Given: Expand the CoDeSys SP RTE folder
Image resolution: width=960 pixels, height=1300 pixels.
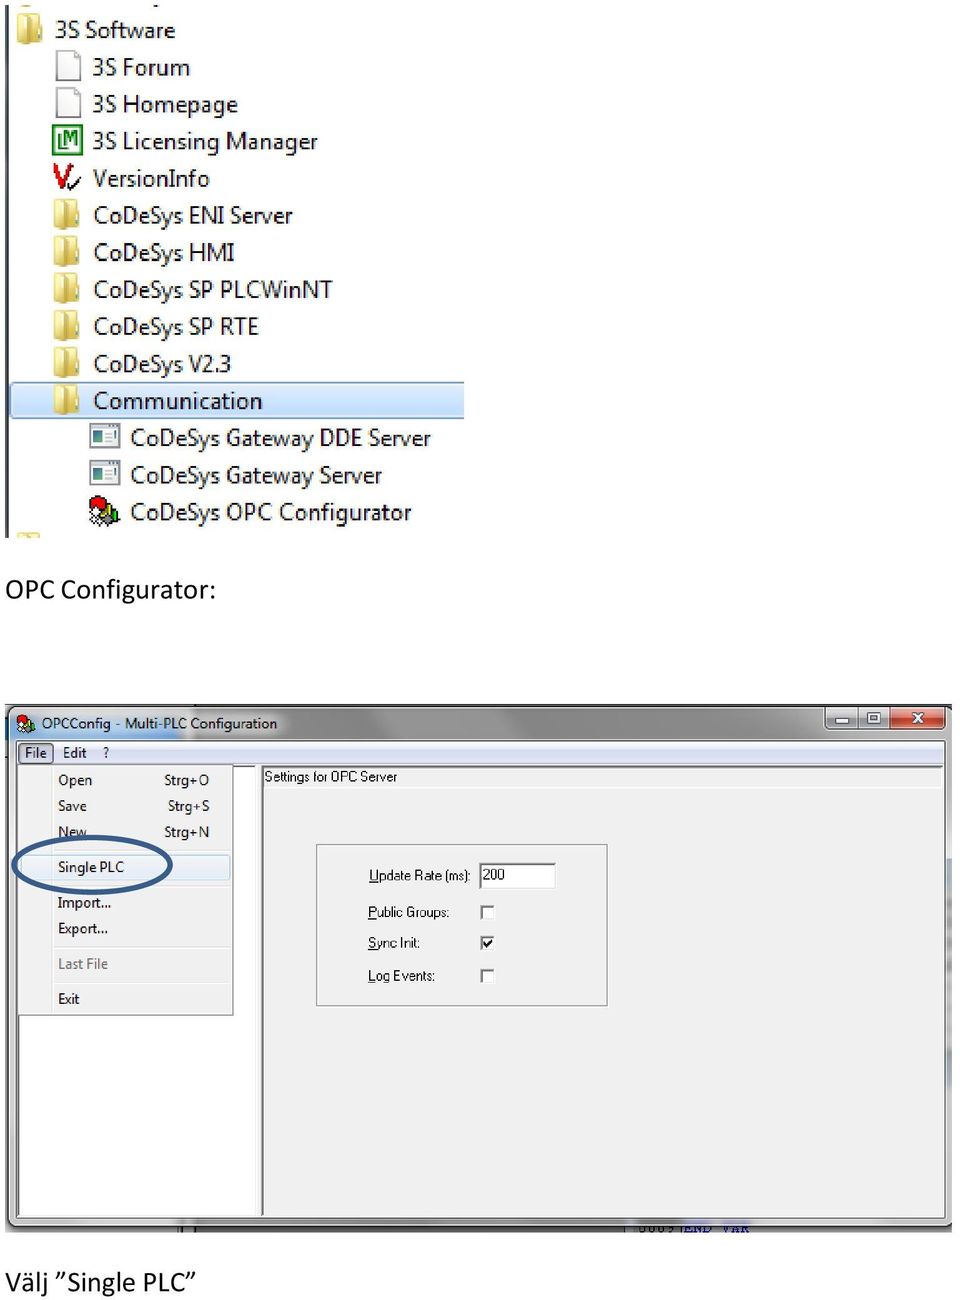Looking at the screenshot, I should click(176, 326).
